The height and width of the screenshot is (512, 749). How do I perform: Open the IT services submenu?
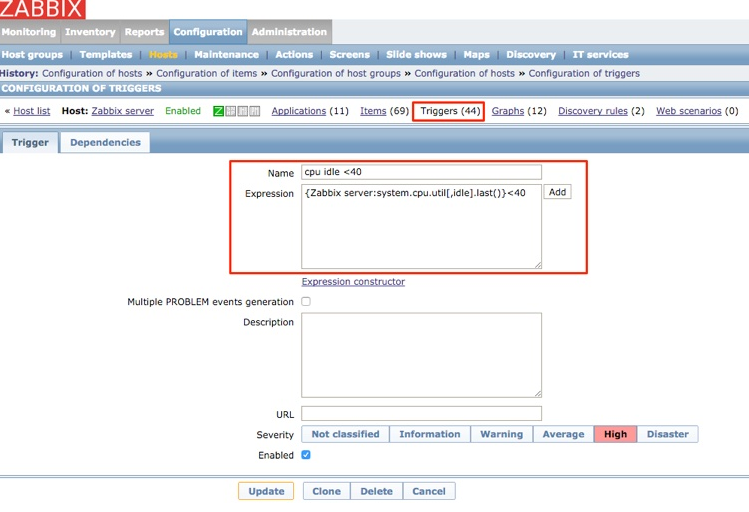(600, 54)
